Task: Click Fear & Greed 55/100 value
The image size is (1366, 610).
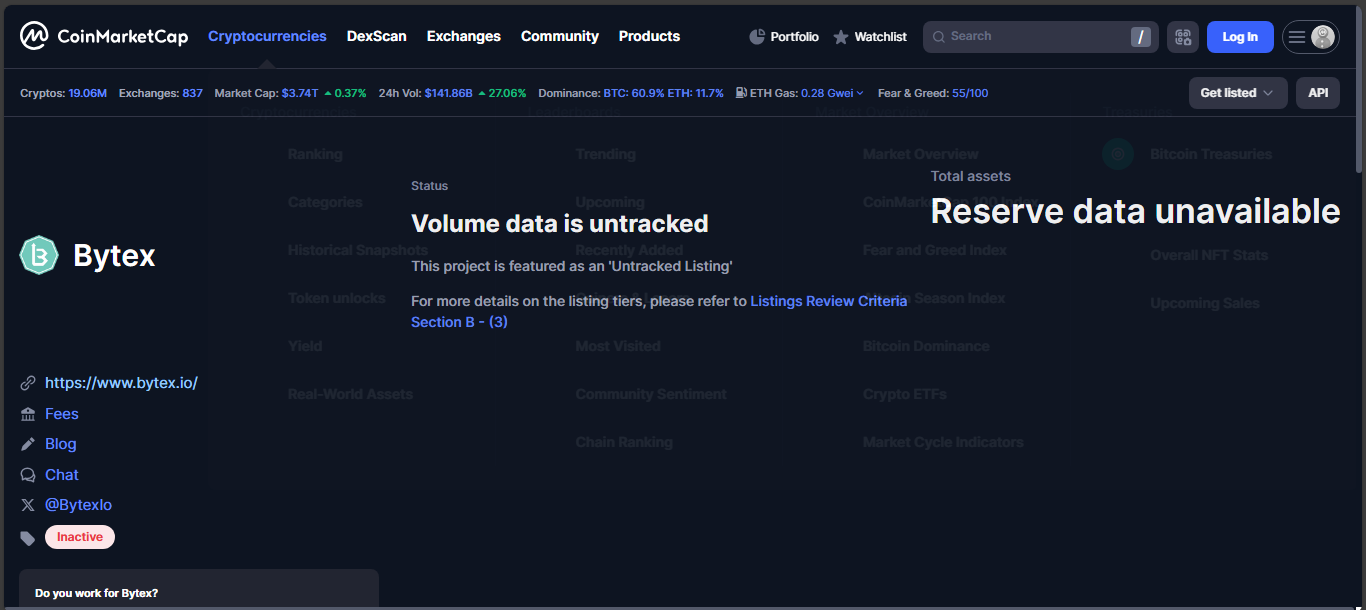Action: (970, 93)
